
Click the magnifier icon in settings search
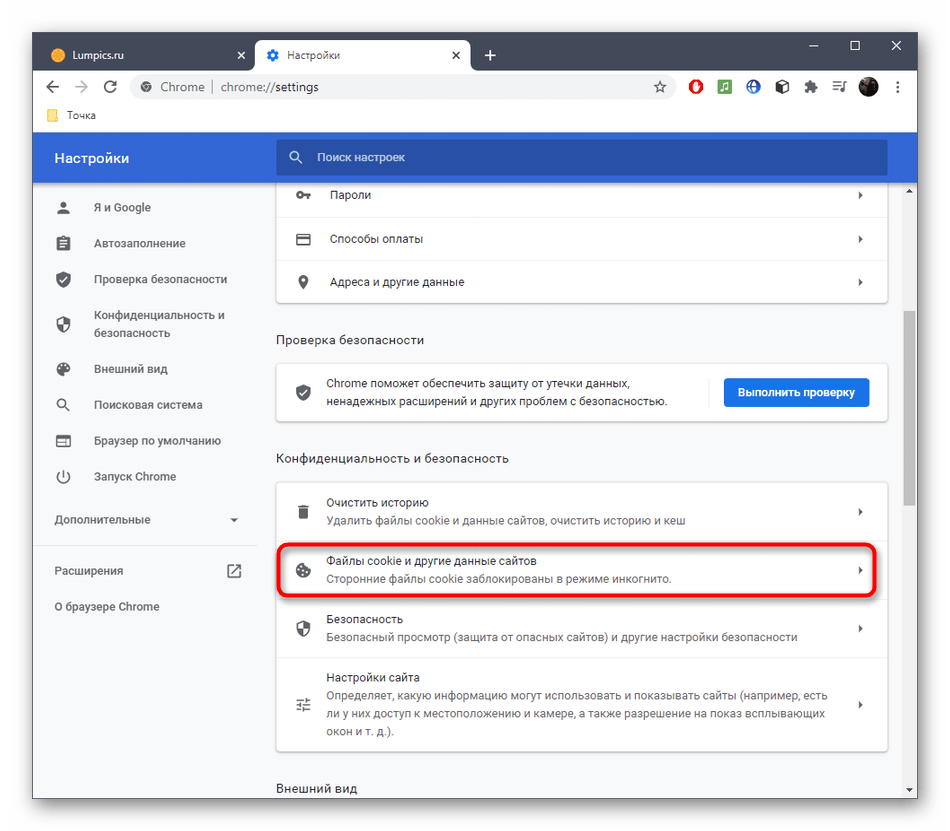click(296, 157)
